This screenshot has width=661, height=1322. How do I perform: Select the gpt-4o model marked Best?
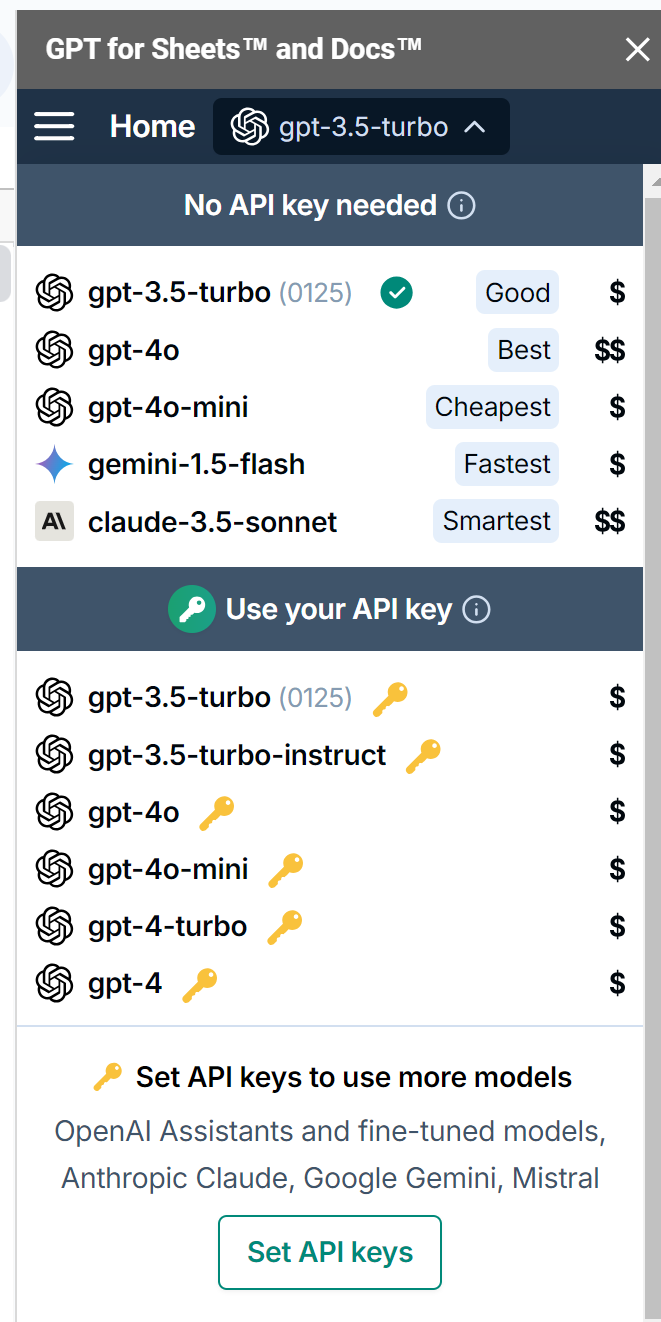pyautogui.click(x=330, y=350)
